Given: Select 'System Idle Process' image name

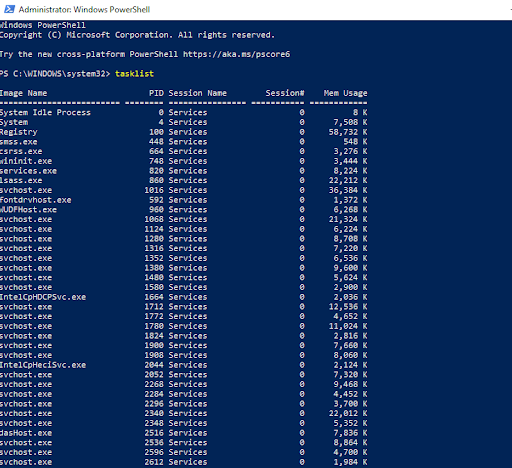Looking at the screenshot, I should pos(45,112).
